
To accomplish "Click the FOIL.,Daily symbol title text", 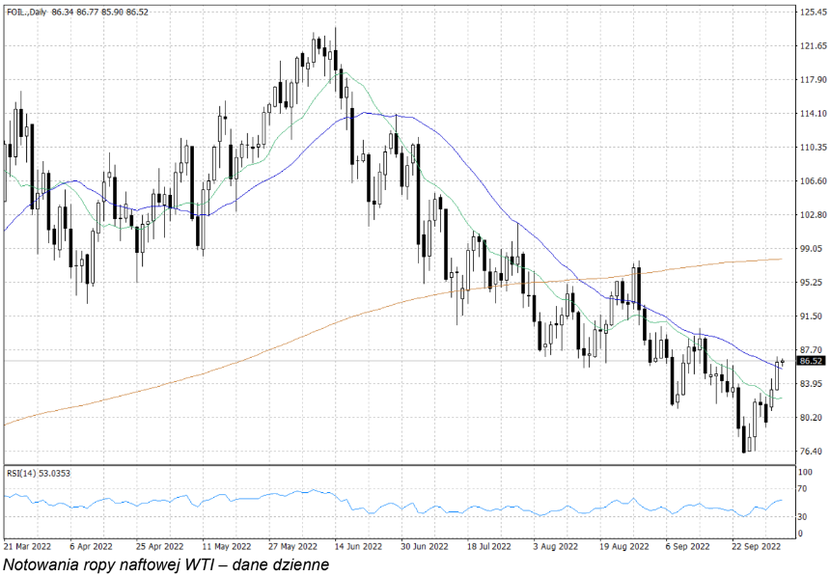I will coord(26,10).
